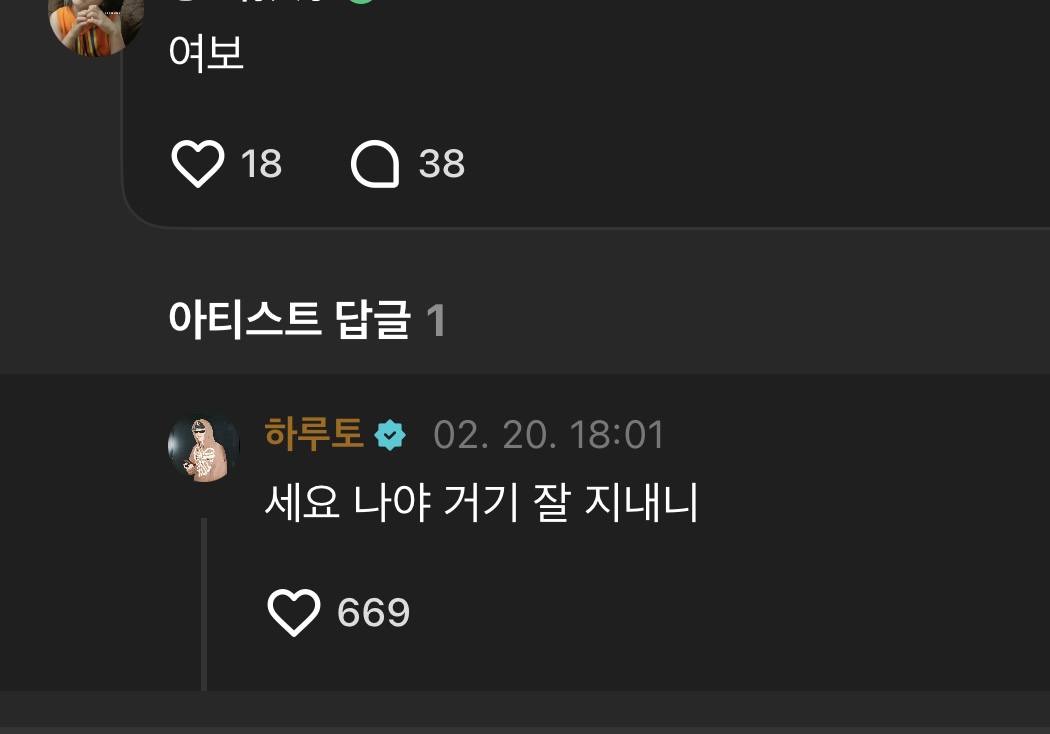Tap the 아티스트 답글 section header
Viewport: 1050px width, 734px height.
click(x=289, y=319)
